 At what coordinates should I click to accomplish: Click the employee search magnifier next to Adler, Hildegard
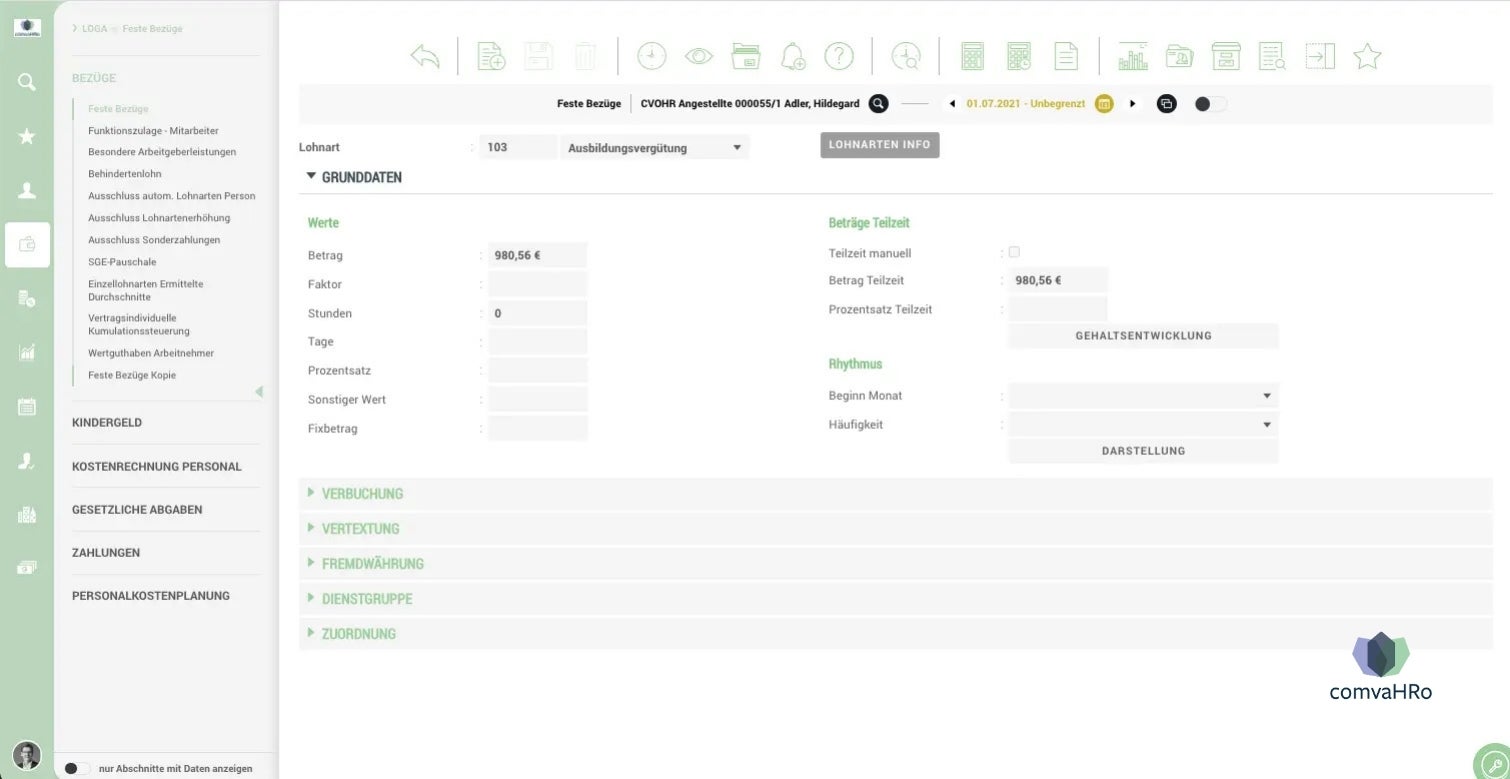pyautogui.click(x=878, y=103)
